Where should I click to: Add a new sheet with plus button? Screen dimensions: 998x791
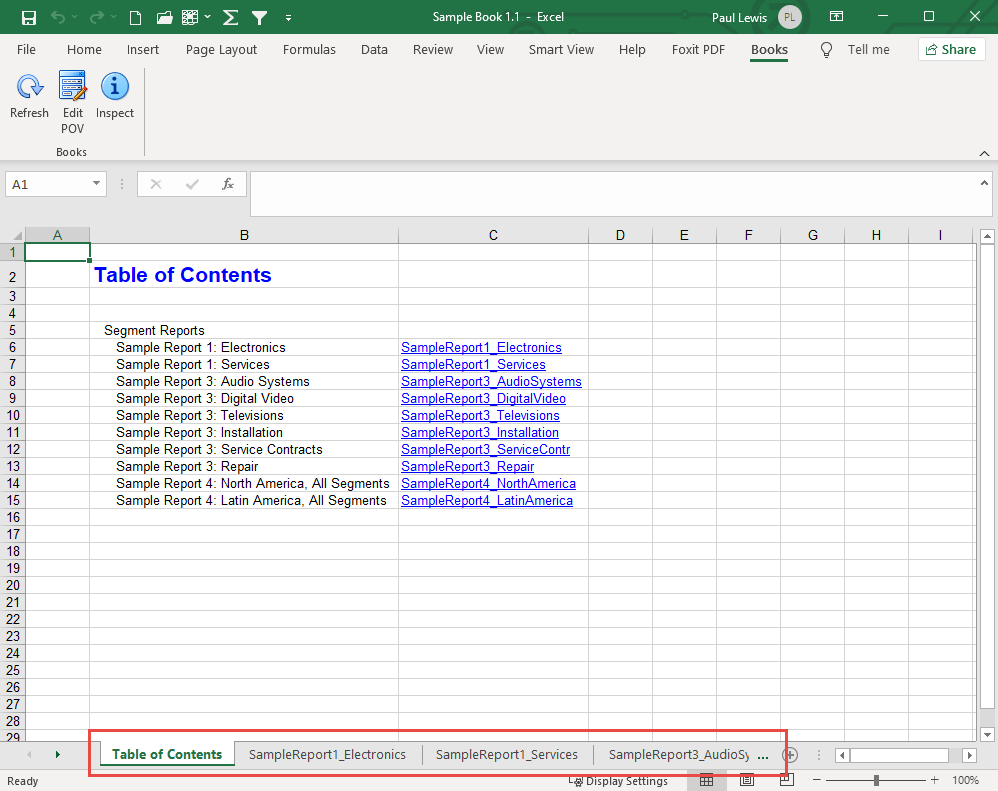pyautogui.click(x=789, y=755)
